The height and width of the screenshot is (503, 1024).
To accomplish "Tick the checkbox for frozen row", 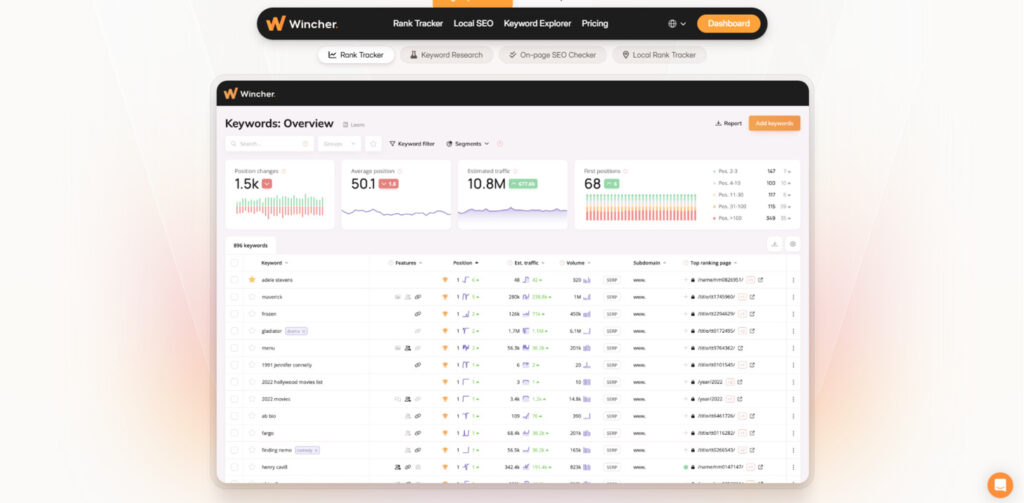I will pyautogui.click(x=234, y=314).
